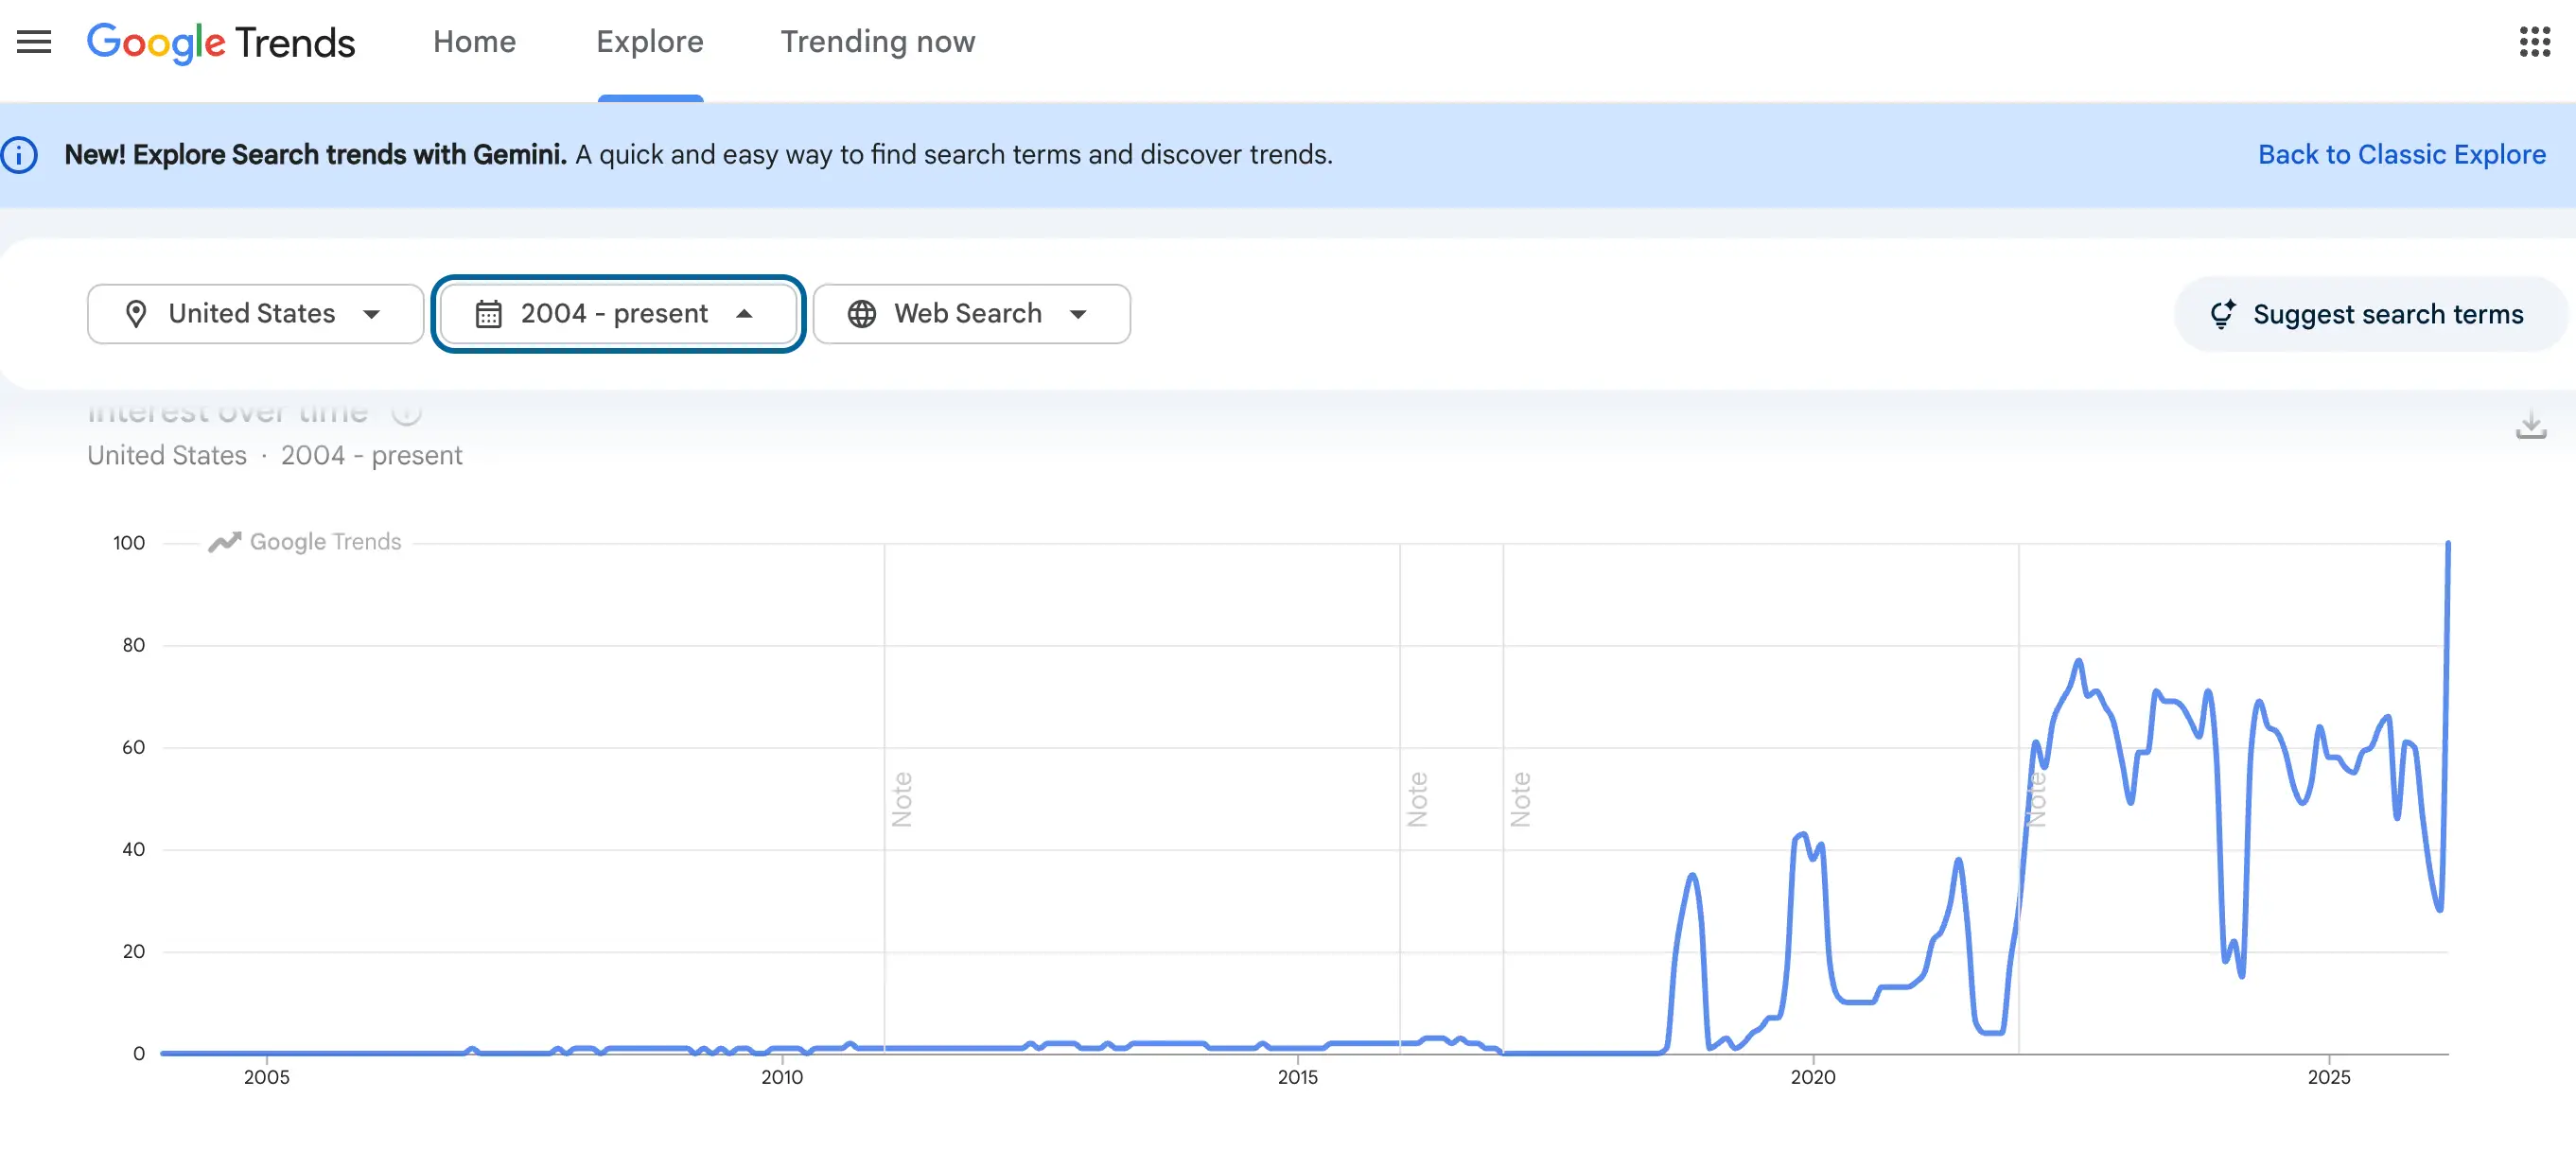This screenshot has width=2576, height=1168.
Task: Open the navigation hamburger menu
Action: [x=33, y=42]
